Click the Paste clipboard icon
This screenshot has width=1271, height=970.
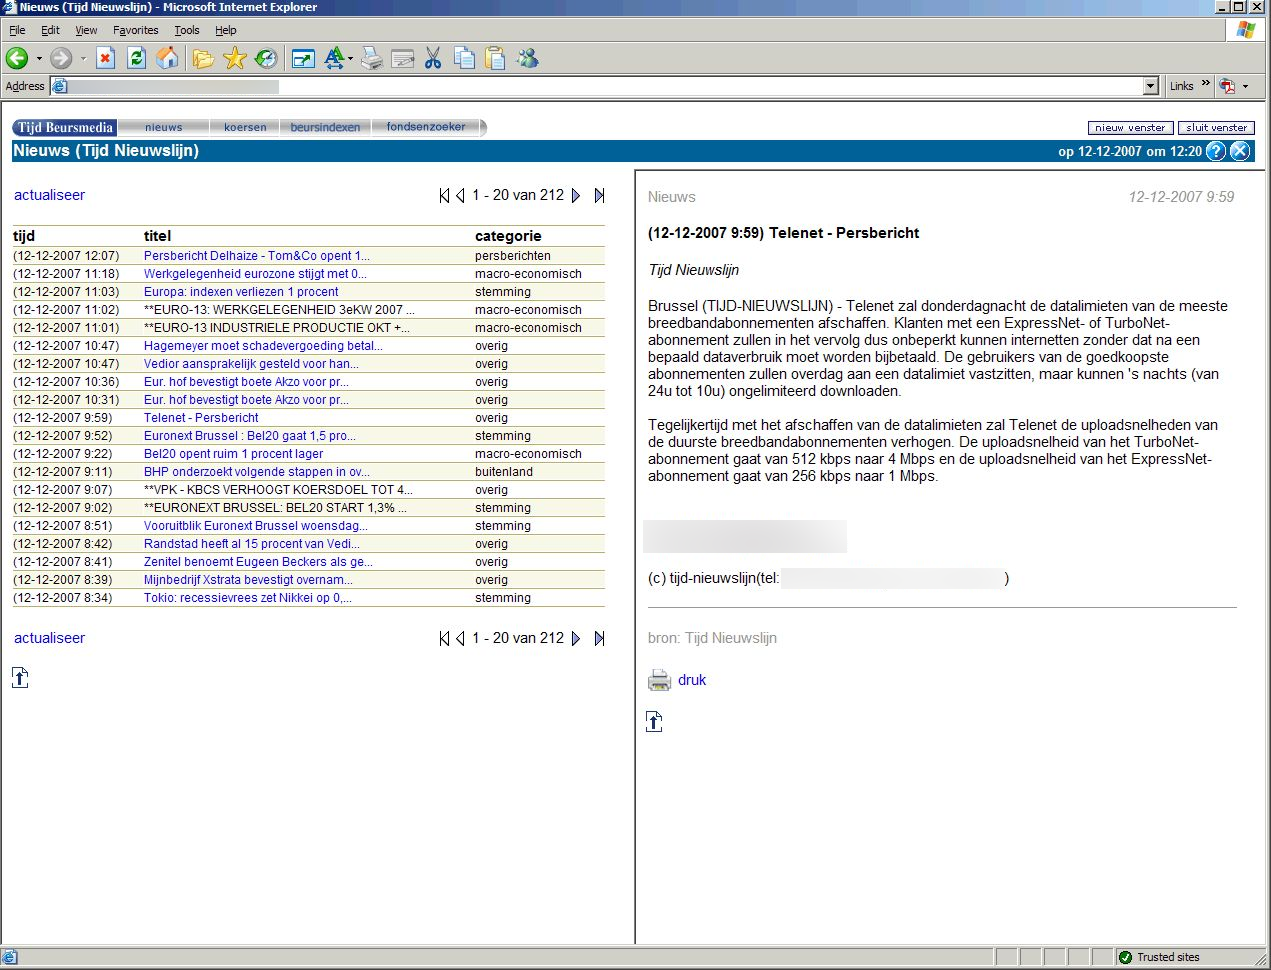coord(495,58)
